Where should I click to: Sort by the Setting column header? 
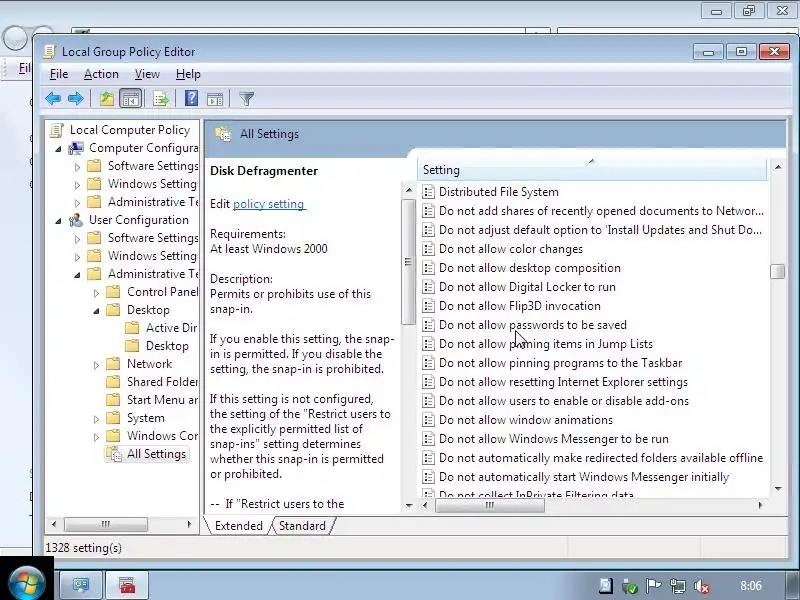(x=592, y=170)
